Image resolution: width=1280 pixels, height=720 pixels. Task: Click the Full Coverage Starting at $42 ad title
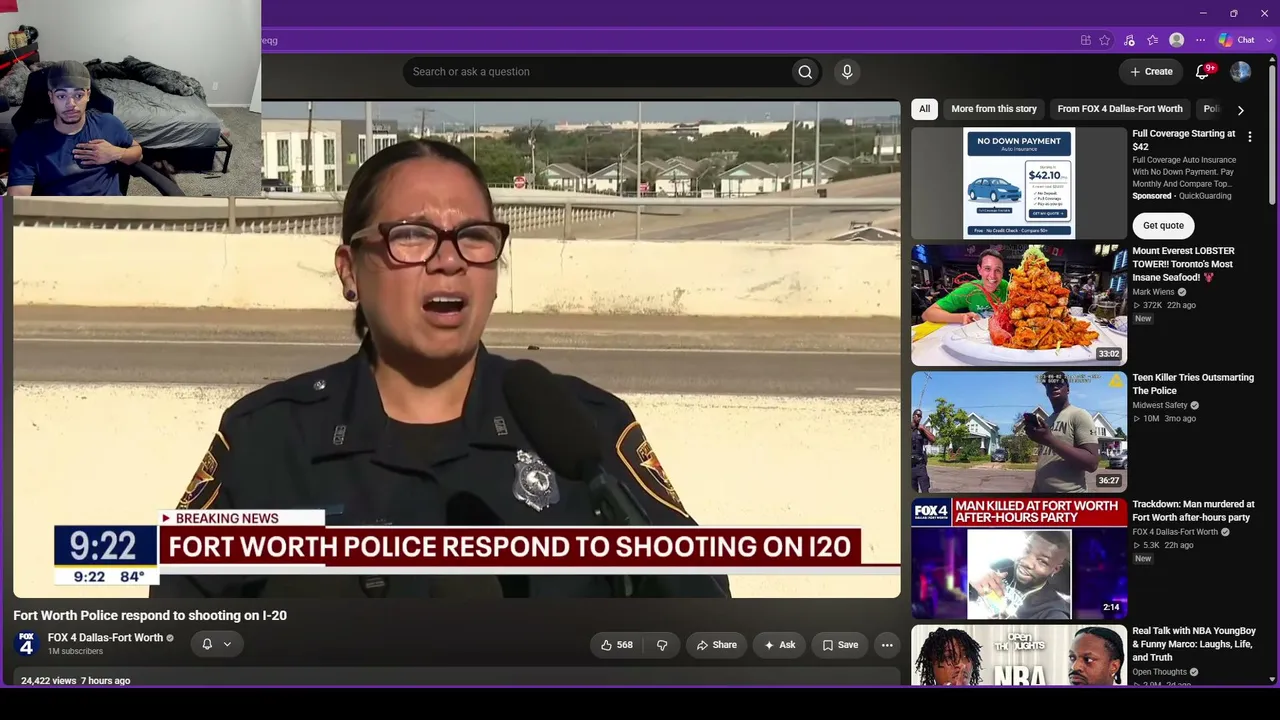coord(1184,140)
